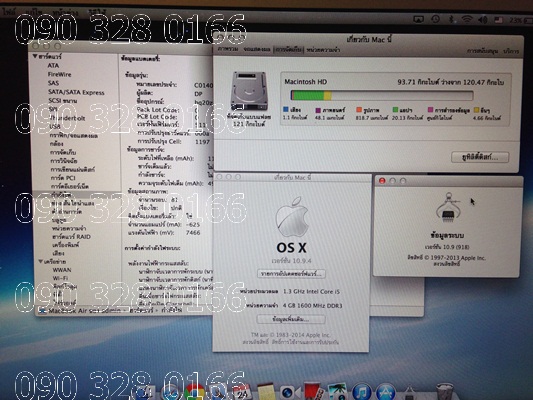
Task: Open the App Store in the Dock
Action: (385, 393)
